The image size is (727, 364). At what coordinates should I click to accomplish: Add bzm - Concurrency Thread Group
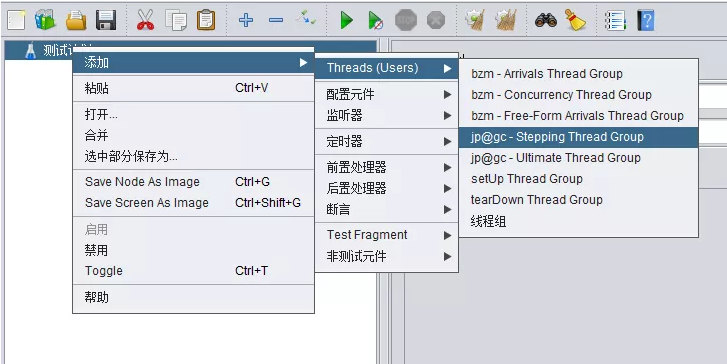[579, 95]
